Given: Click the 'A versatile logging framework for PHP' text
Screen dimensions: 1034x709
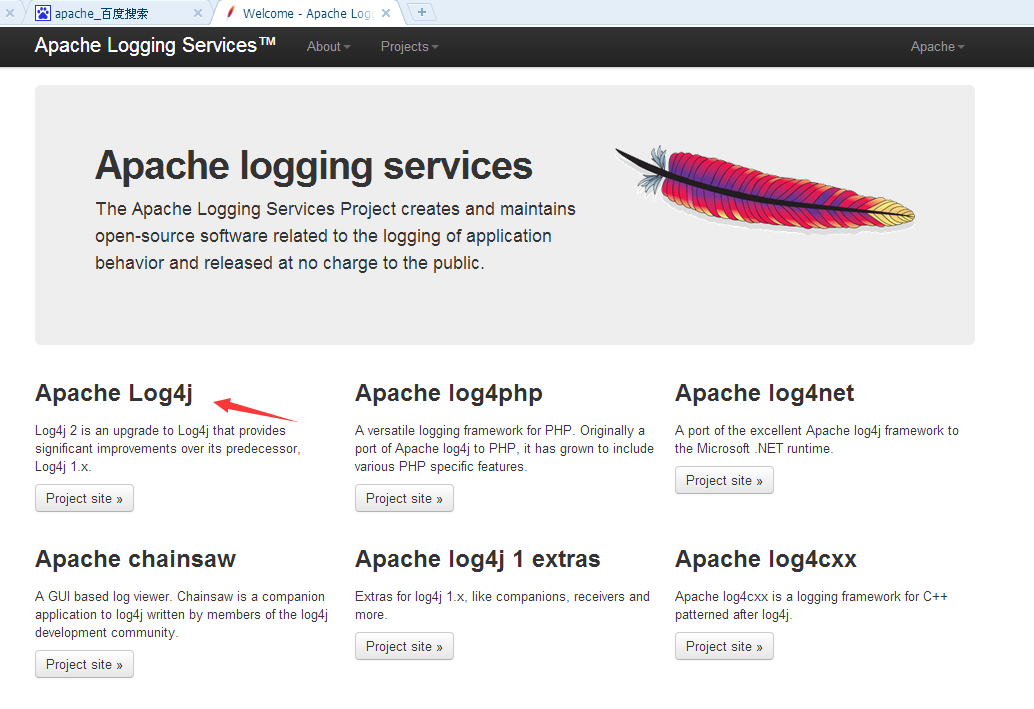Looking at the screenshot, I should coord(504,448).
